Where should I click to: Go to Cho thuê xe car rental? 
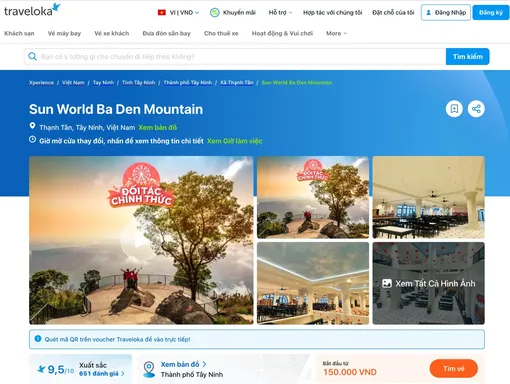(x=221, y=33)
